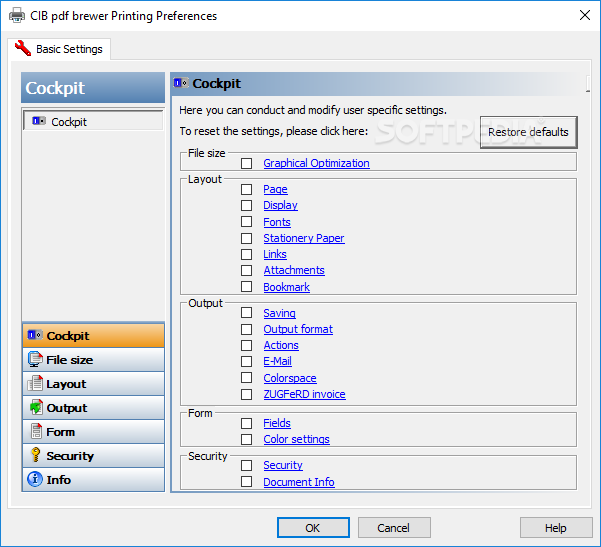Tick the Actions checkbox
Viewport: 601px width, 547px height.
coord(246,346)
